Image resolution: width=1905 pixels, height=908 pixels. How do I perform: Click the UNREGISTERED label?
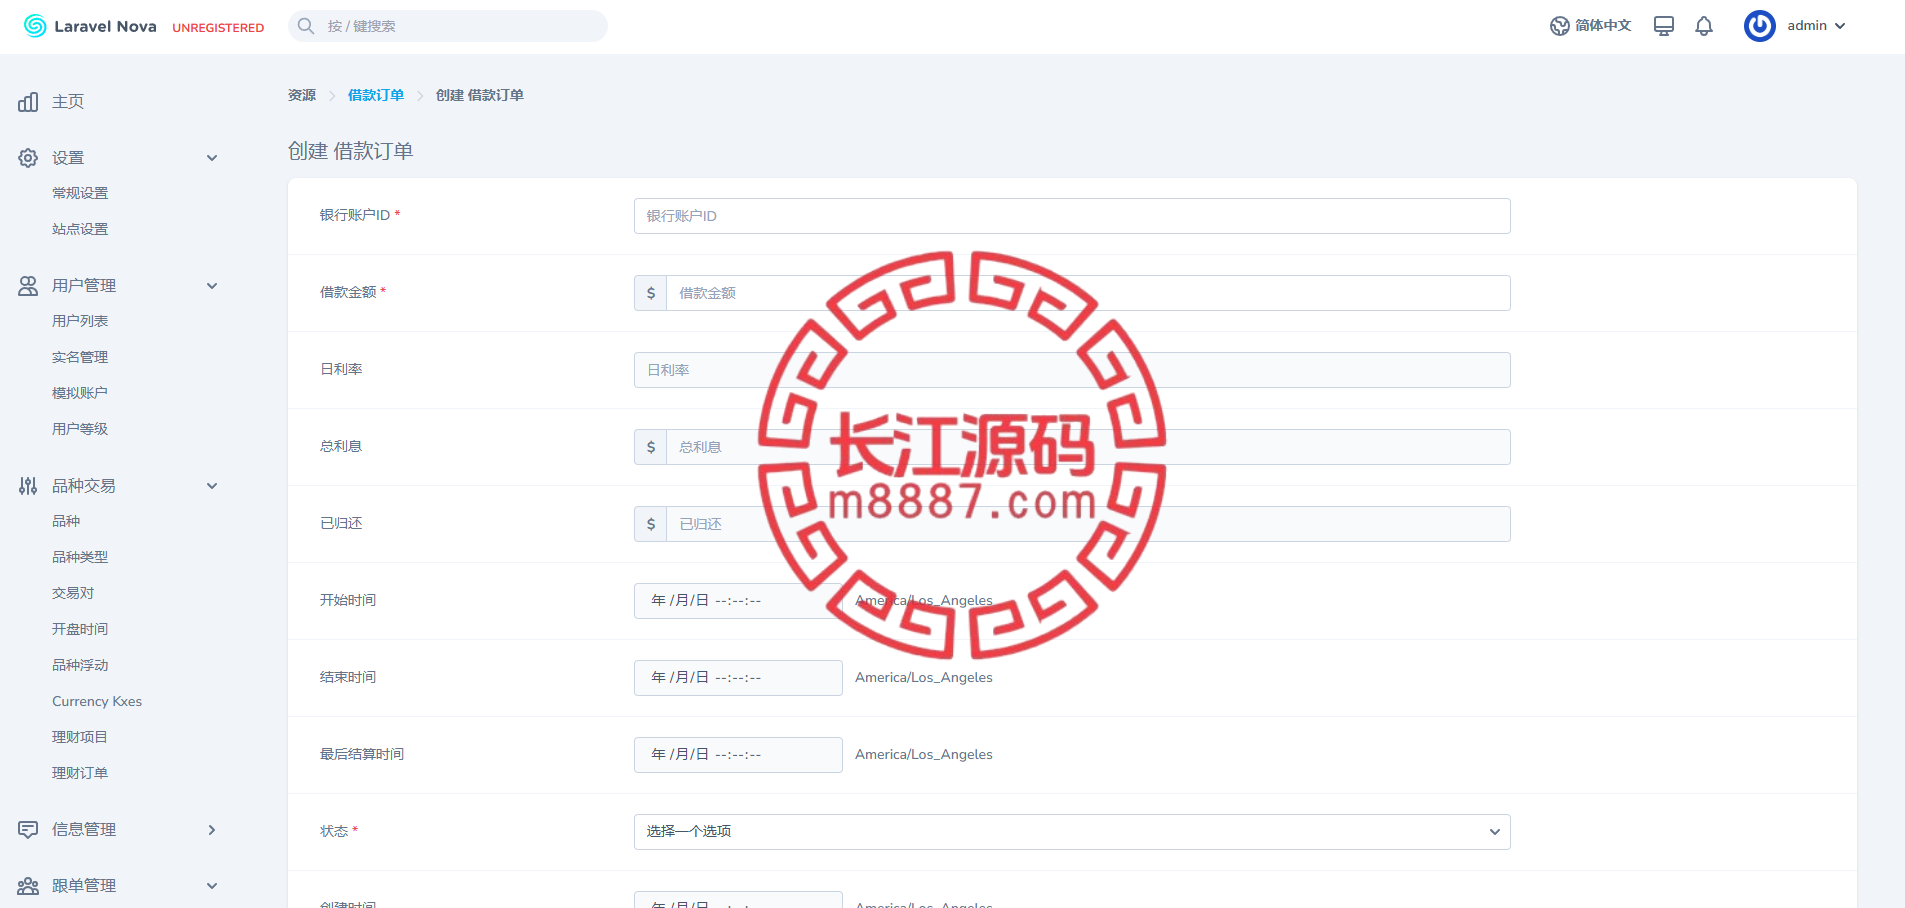pos(218,28)
